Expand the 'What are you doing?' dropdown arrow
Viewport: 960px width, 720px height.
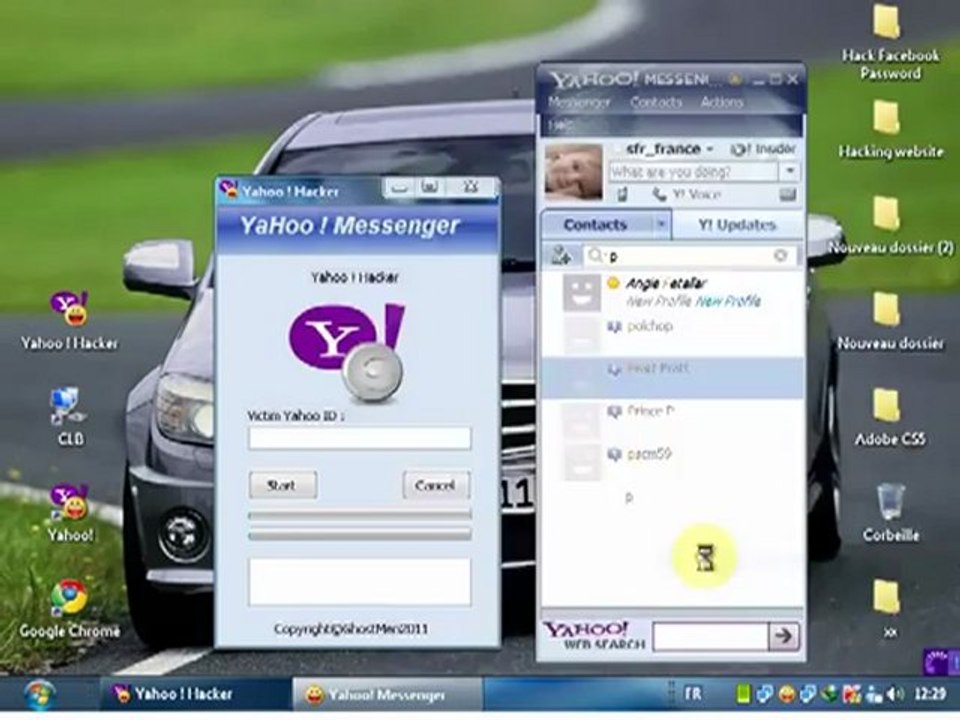[790, 171]
